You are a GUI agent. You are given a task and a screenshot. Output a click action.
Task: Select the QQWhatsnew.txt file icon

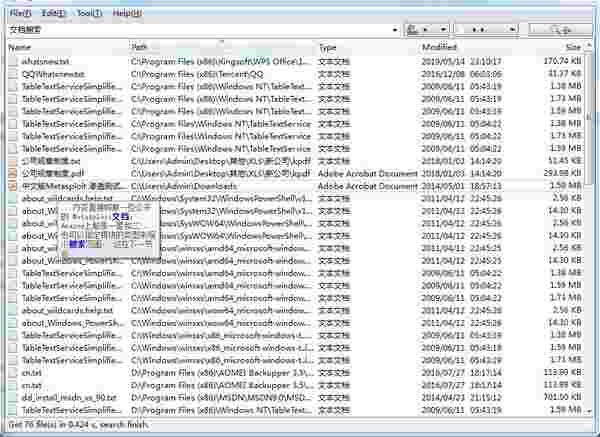[13, 73]
